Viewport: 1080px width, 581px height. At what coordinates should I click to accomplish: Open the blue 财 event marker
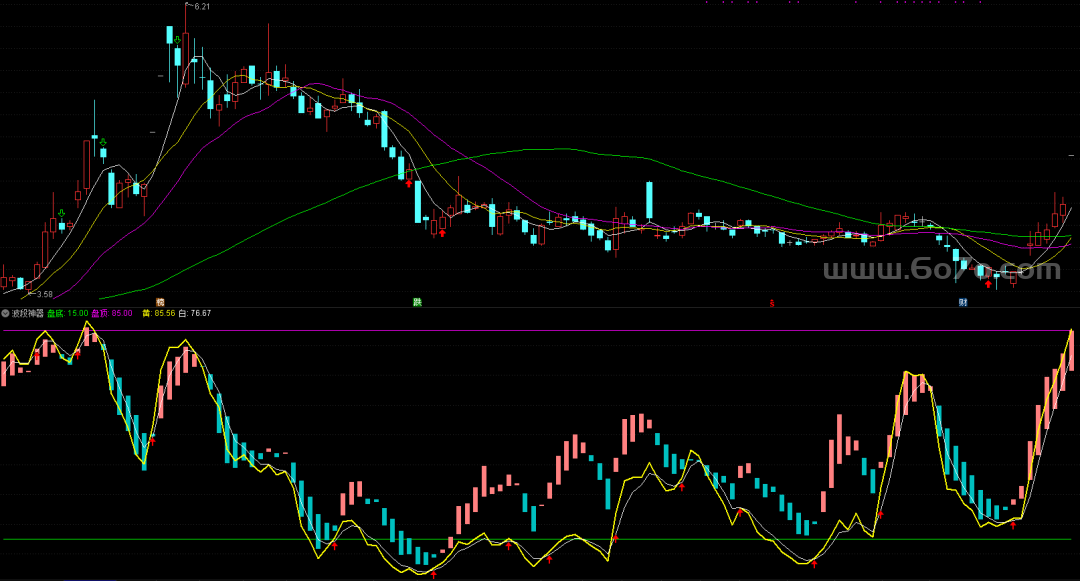[963, 301]
